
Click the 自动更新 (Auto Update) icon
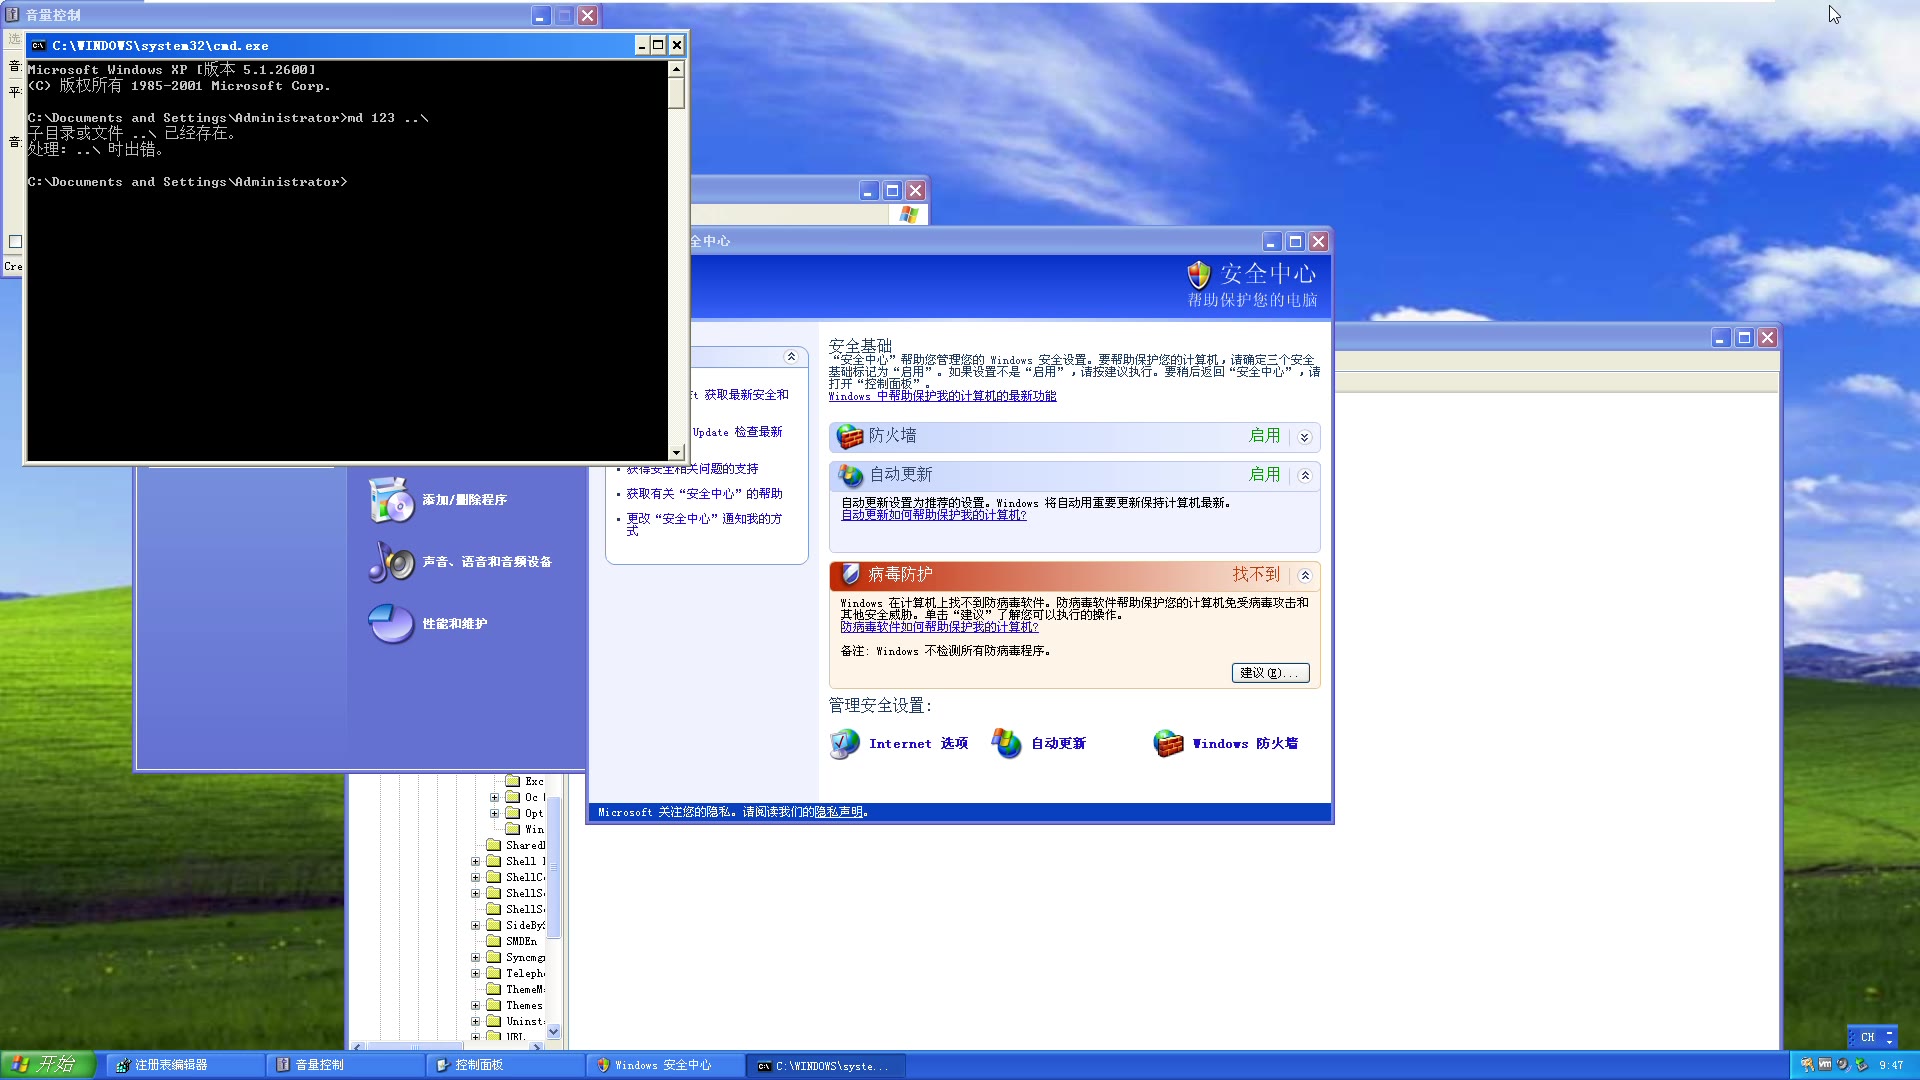pos(1007,742)
